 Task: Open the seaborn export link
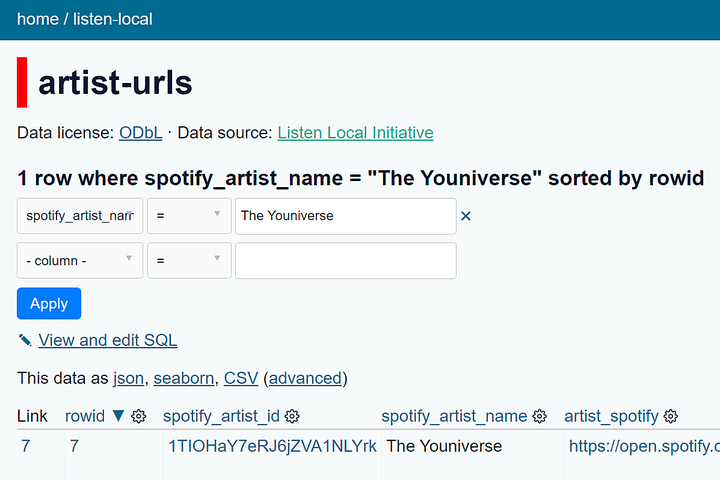coord(183,378)
